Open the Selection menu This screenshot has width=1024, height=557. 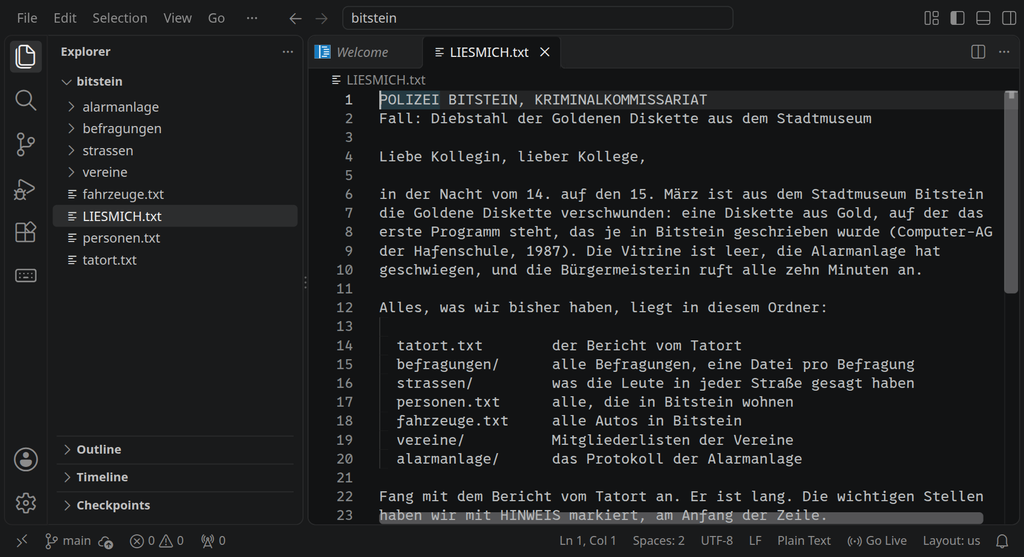point(120,18)
